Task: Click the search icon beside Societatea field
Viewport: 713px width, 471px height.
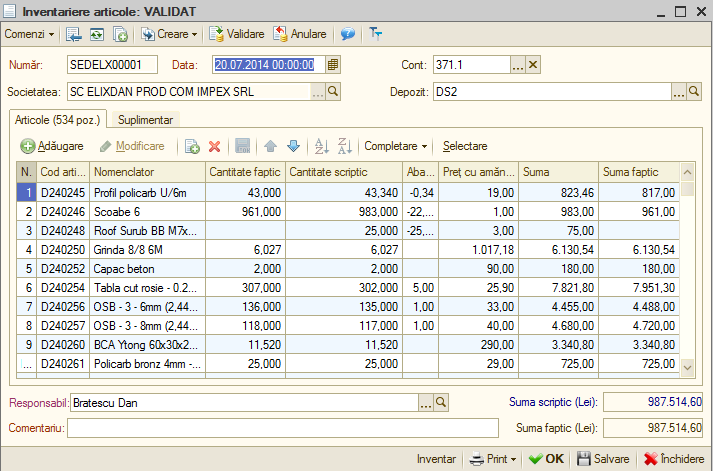Action: 333,91
